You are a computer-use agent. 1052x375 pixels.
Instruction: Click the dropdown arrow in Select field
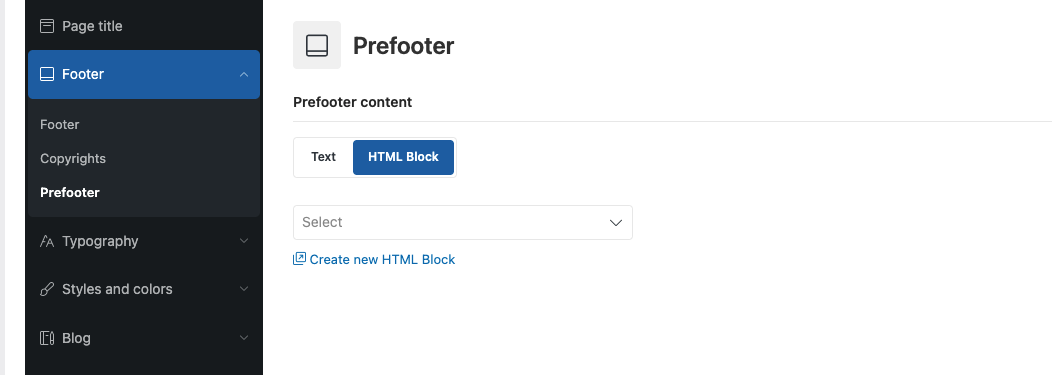616,223
